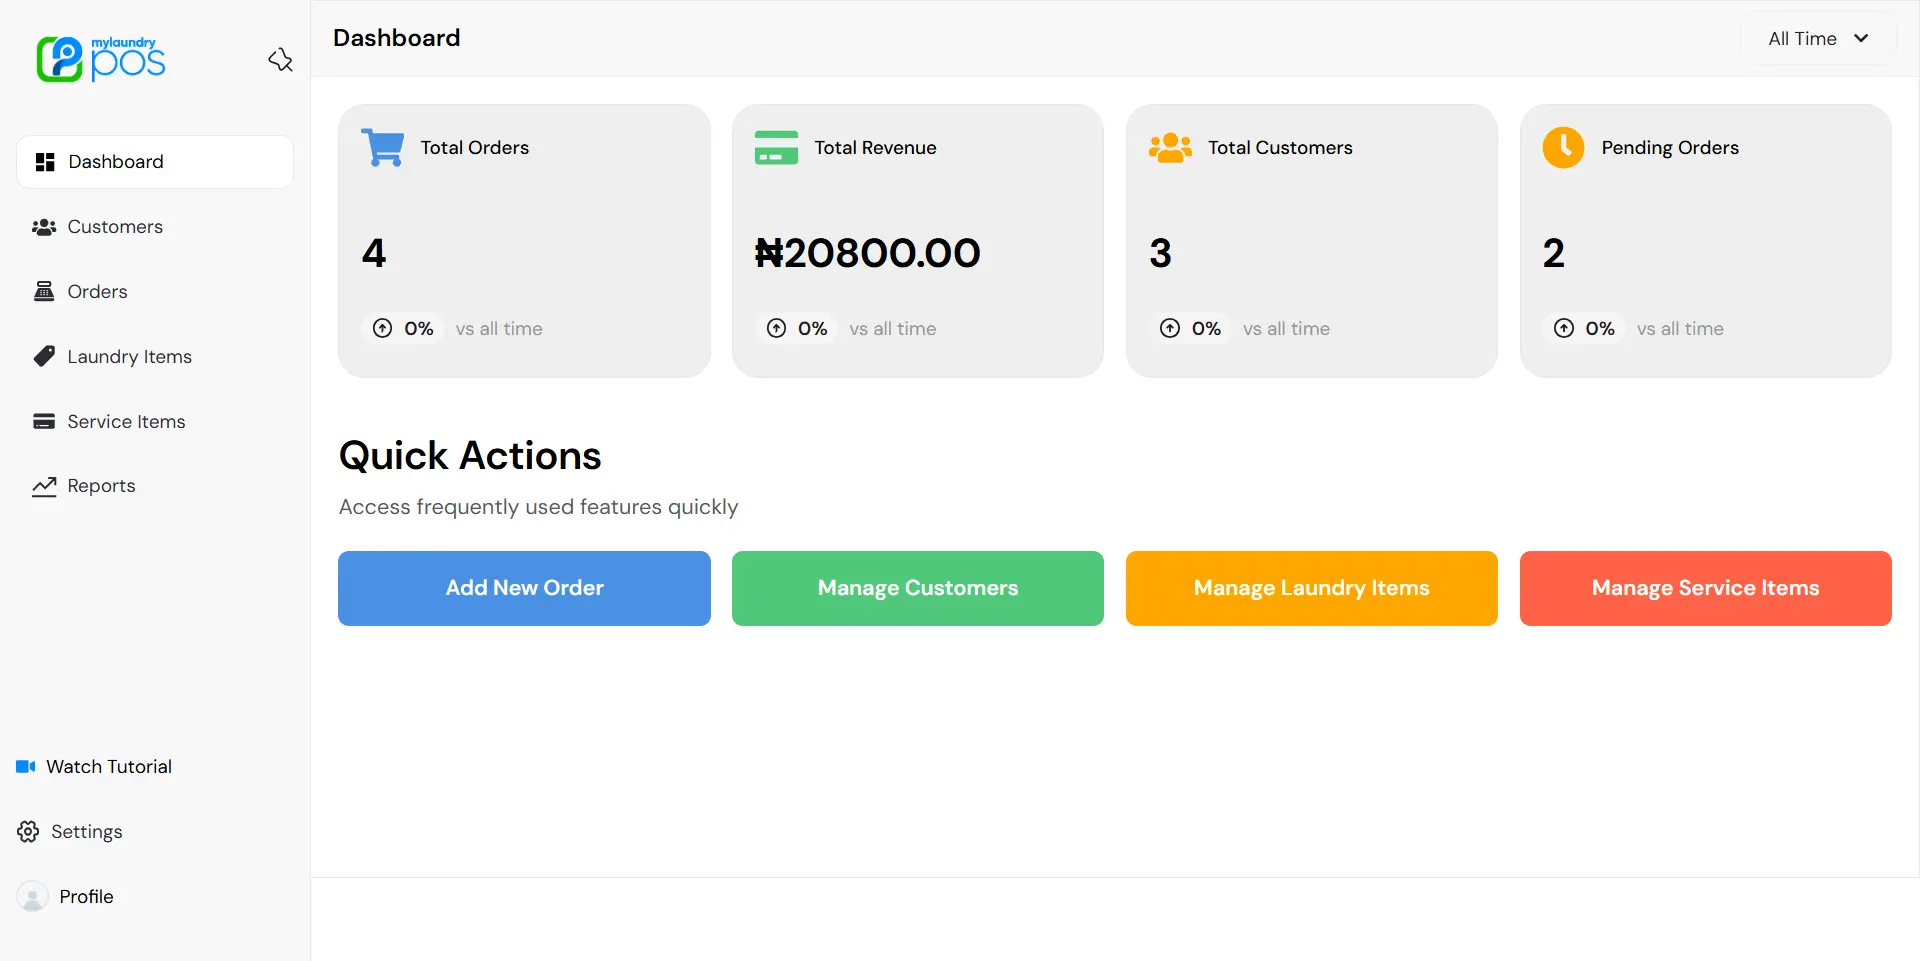Viewport: 1920px width, 961px height.
Task: Click the Total Orders cart icon
Action: [382, 148]
